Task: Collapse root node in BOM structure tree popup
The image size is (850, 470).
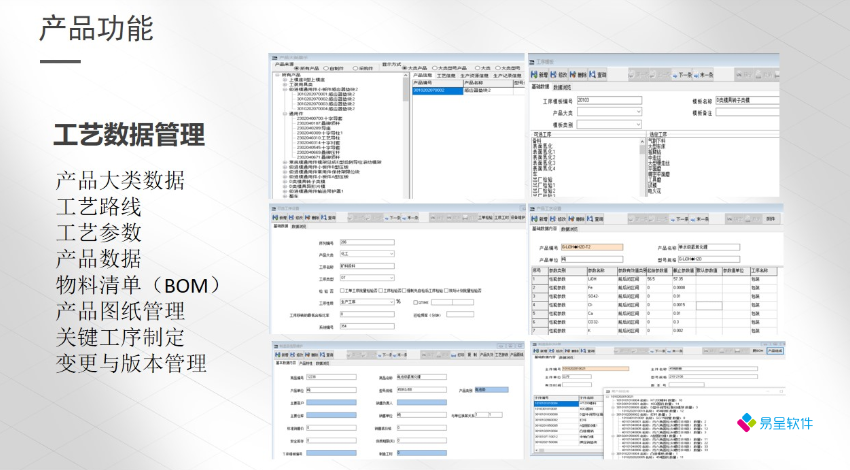Action: tap(608, 397)
